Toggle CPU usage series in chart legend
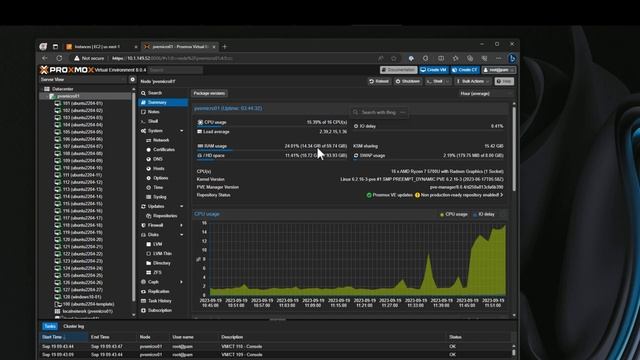Screen dimensions: 640x360 coord(453,214)
